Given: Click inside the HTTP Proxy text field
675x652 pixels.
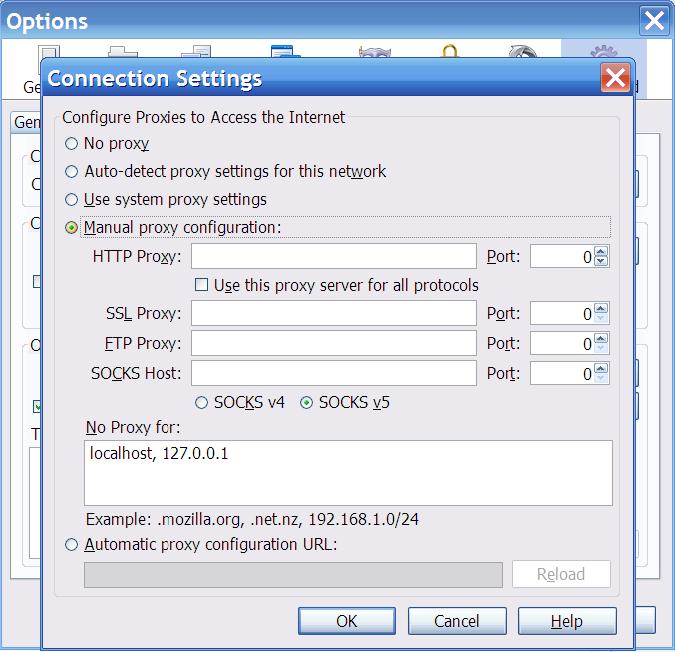Looking at the screenshot, I should coord(334,256).
